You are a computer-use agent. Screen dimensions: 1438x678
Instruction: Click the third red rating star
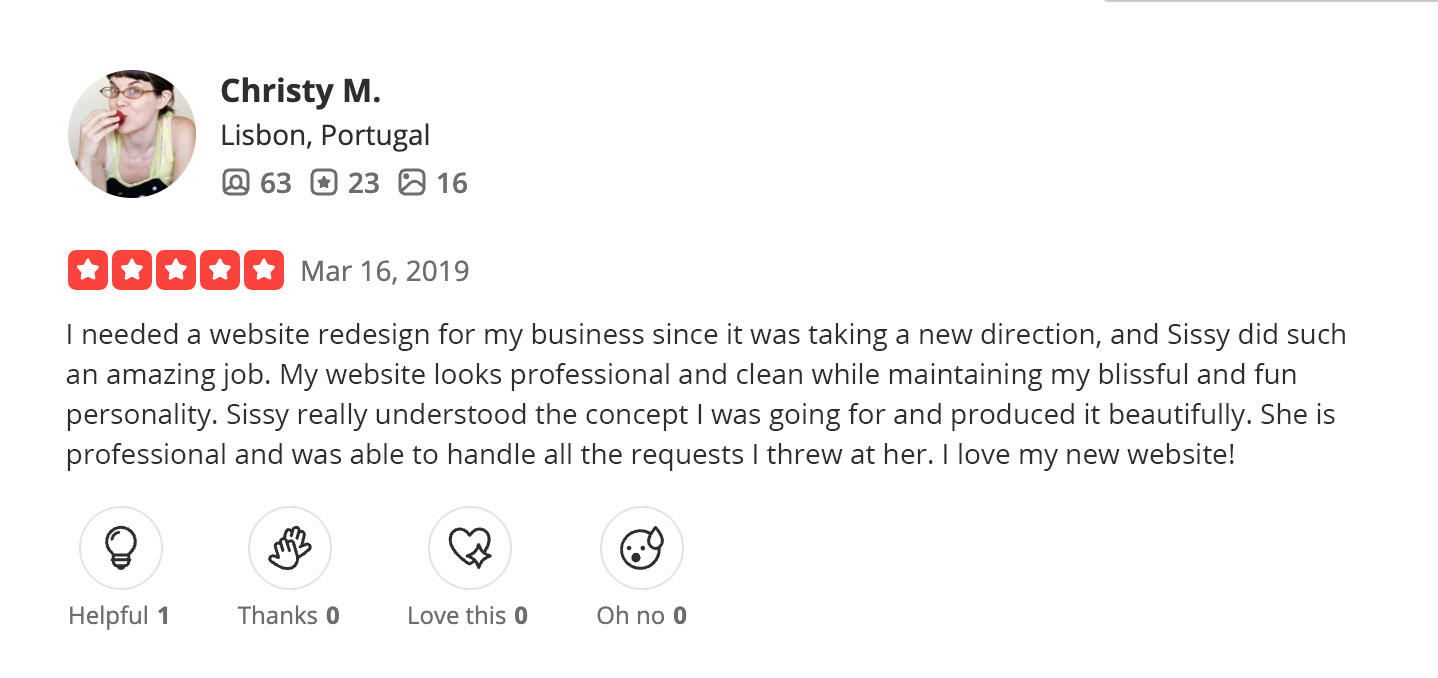coord(176,270)
